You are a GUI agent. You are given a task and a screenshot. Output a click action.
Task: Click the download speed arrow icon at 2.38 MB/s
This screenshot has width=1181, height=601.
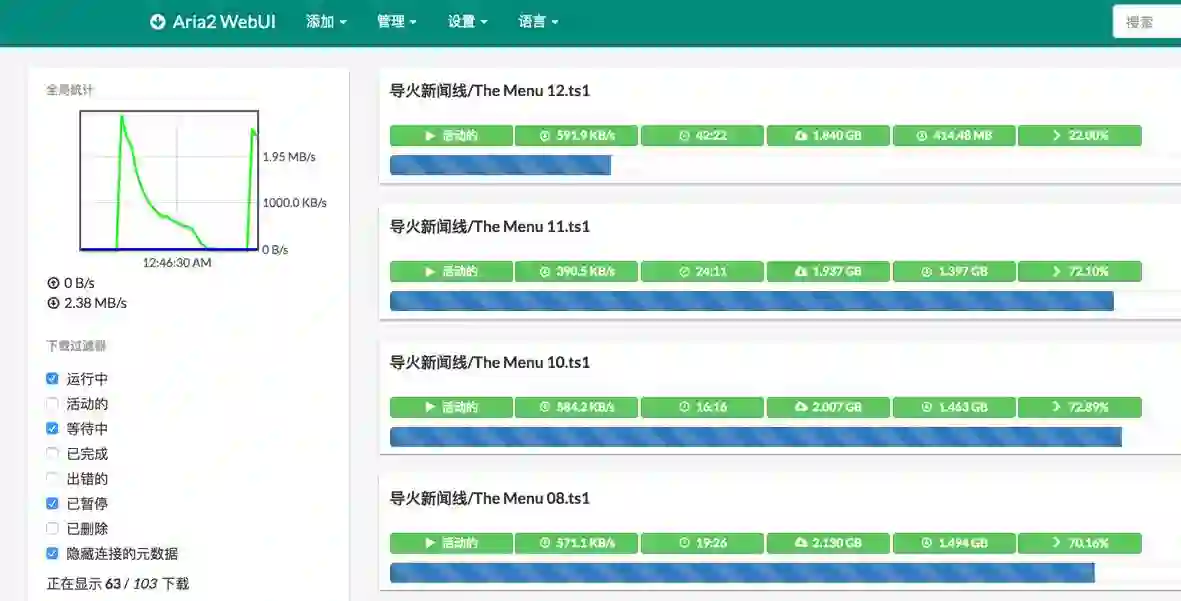pyautogui.click(x=53, y=303)
